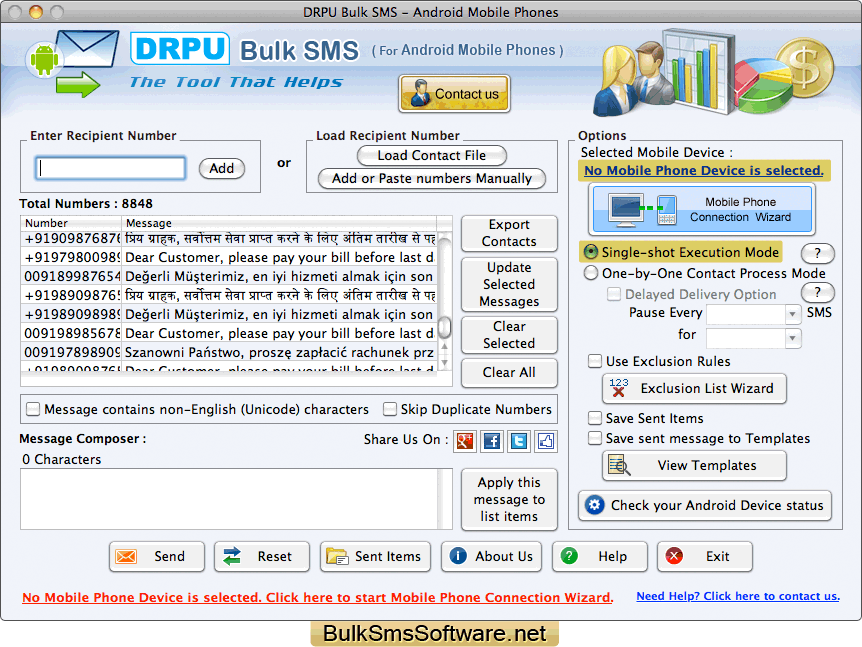Screen dimensions: 862x647
Task: Click the Clear Selected button
Action: (x=509, y=335)
